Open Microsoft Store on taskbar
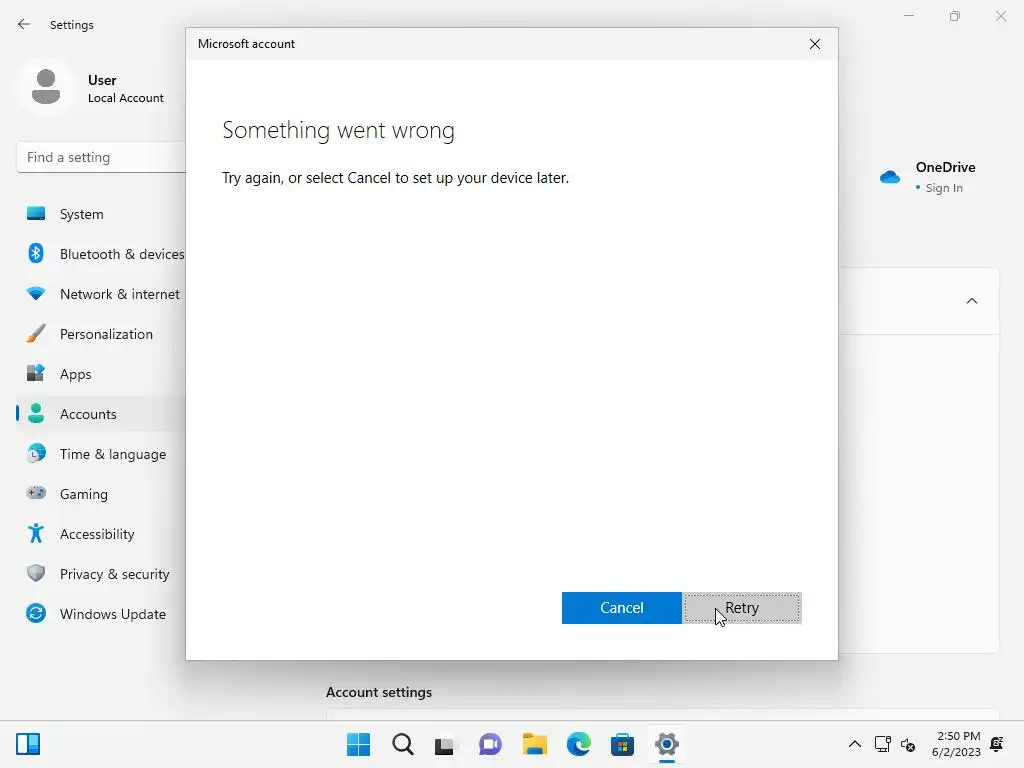Viewport: 1024px width, 768px height. (622, 744)
